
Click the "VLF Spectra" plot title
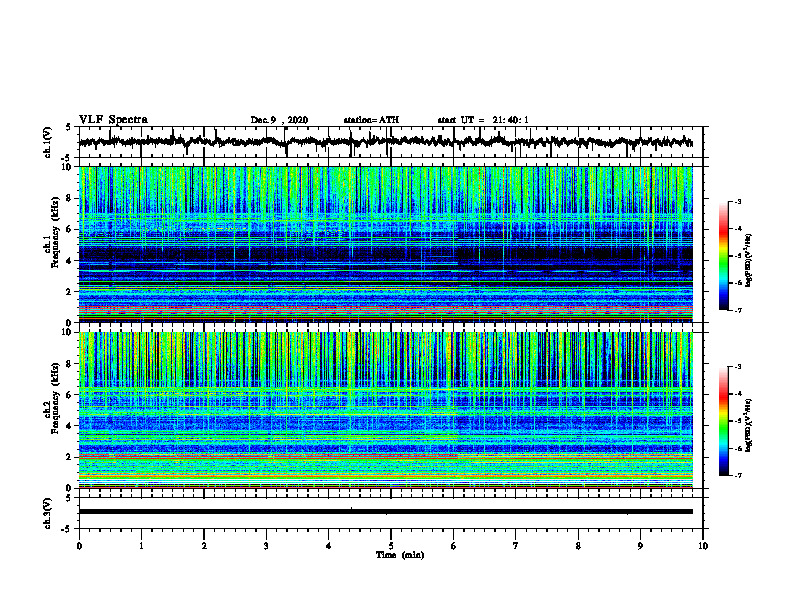[x=113, y=120]
